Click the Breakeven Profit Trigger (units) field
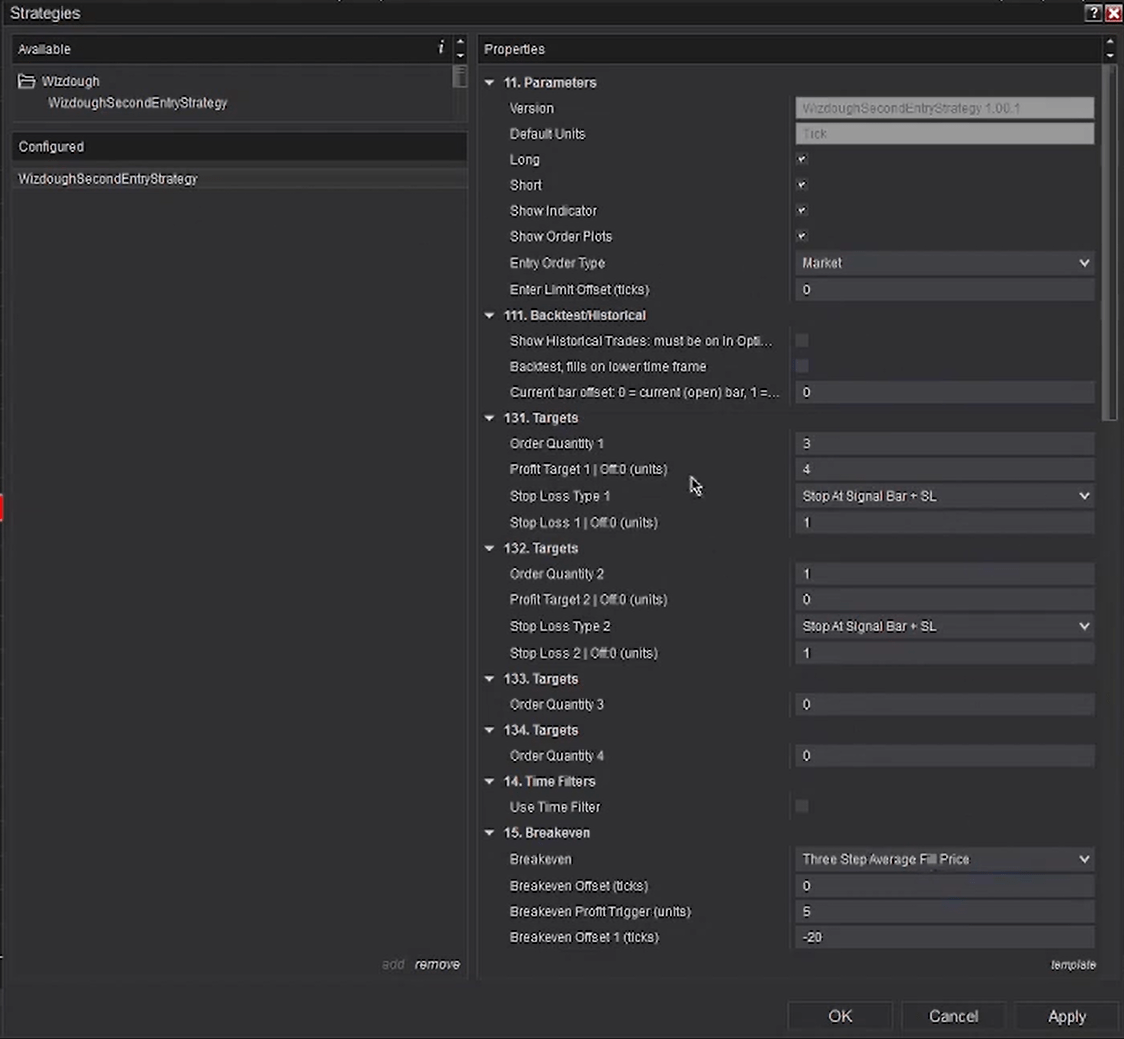Viewport: 1124px width, 1039px height. (945, 912)
